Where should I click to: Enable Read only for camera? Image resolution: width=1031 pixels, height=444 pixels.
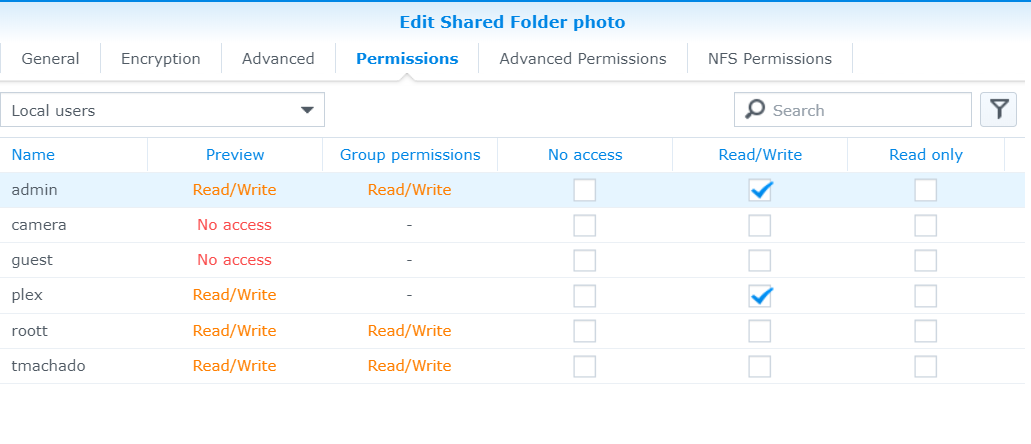coord(926,225)
